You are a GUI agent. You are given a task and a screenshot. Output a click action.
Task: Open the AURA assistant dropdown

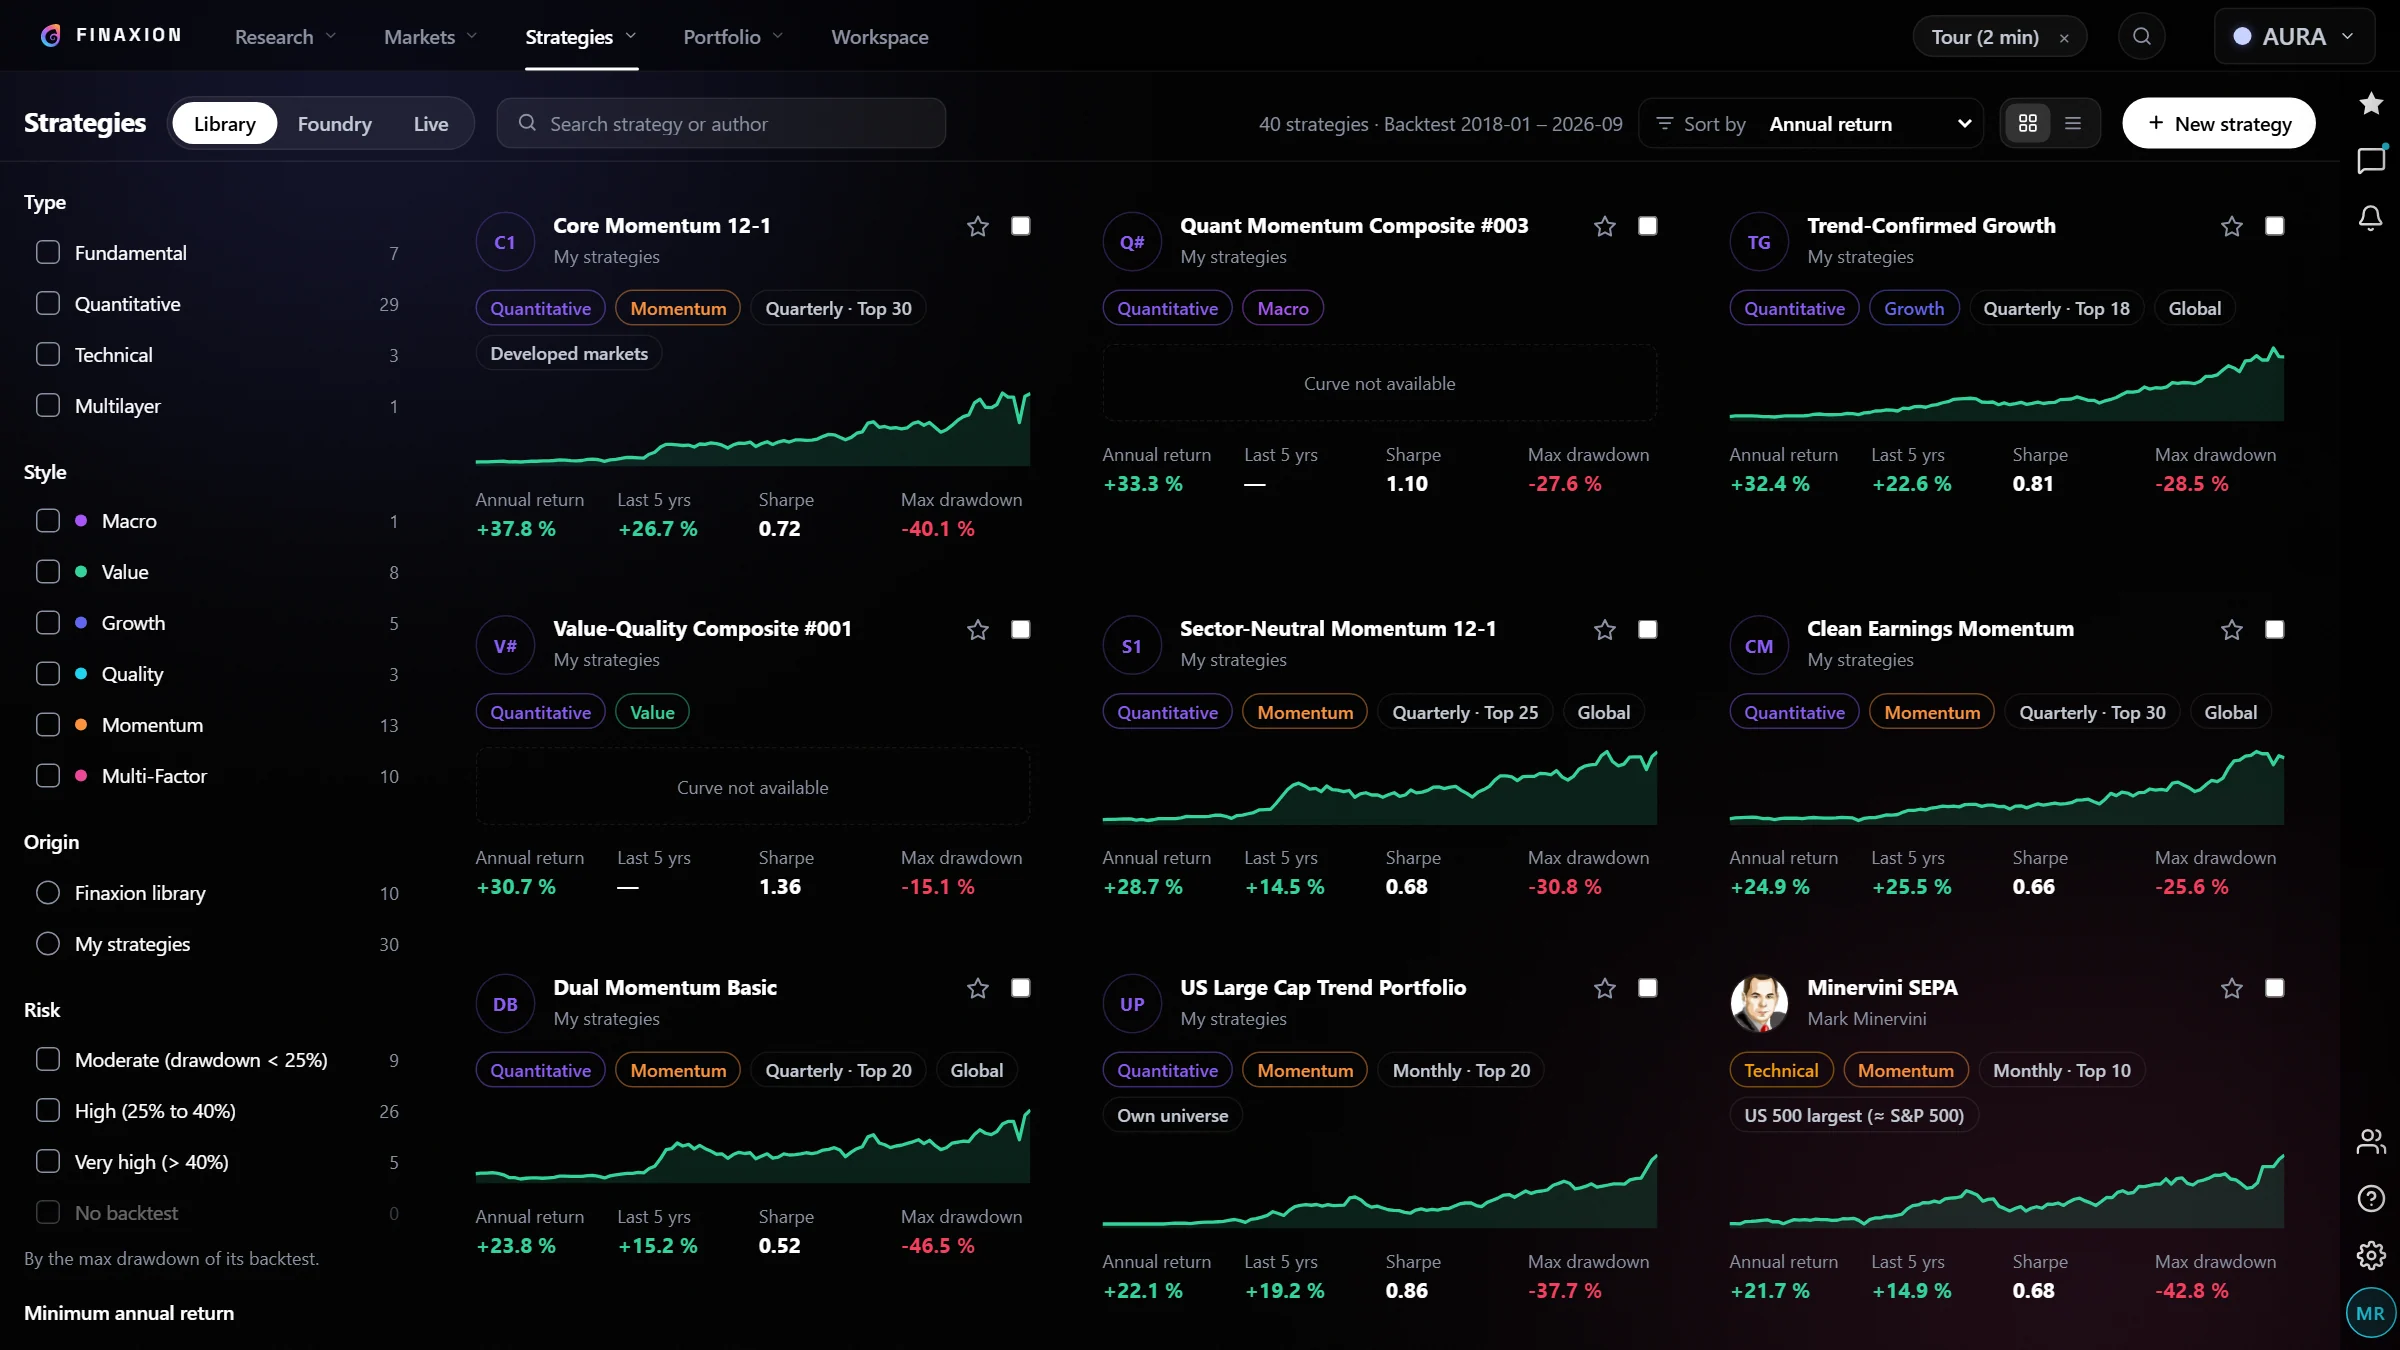pyautogui.click(x=2294, y=37)
